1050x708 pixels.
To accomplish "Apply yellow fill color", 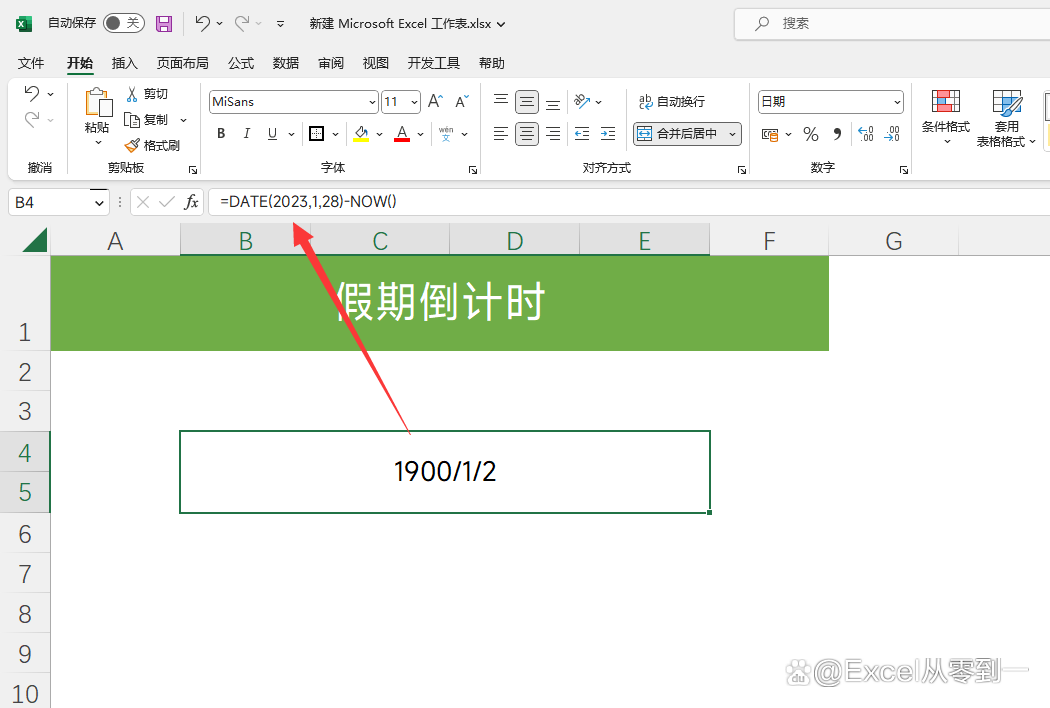I will [x=362, y=134].
